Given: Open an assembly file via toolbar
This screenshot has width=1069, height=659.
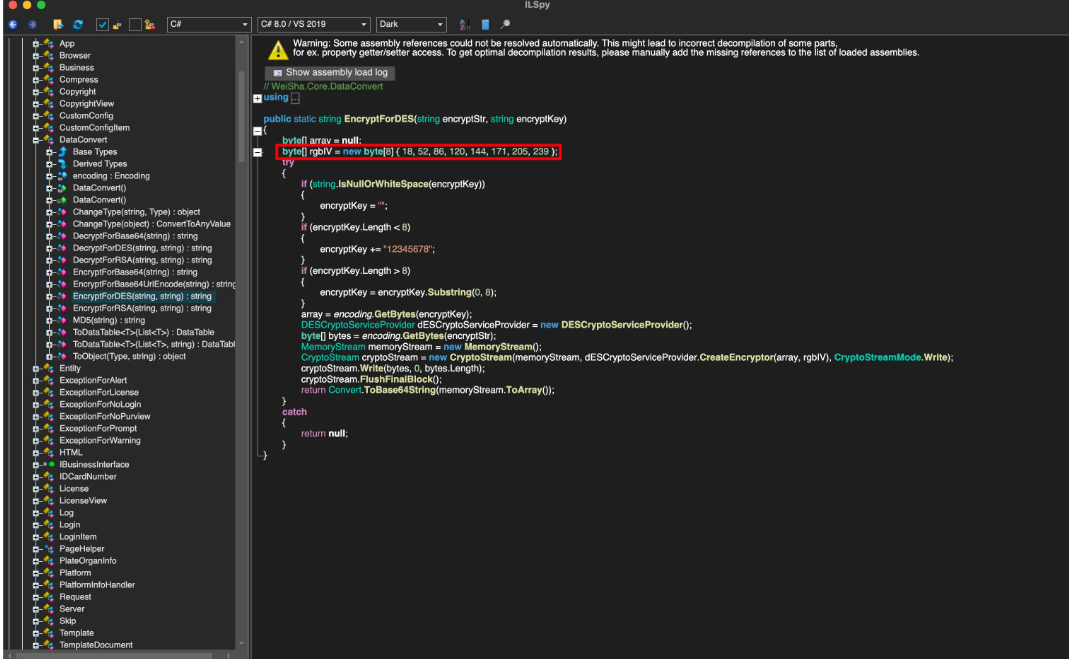Looking at the screenshot, I should point(58,24).
